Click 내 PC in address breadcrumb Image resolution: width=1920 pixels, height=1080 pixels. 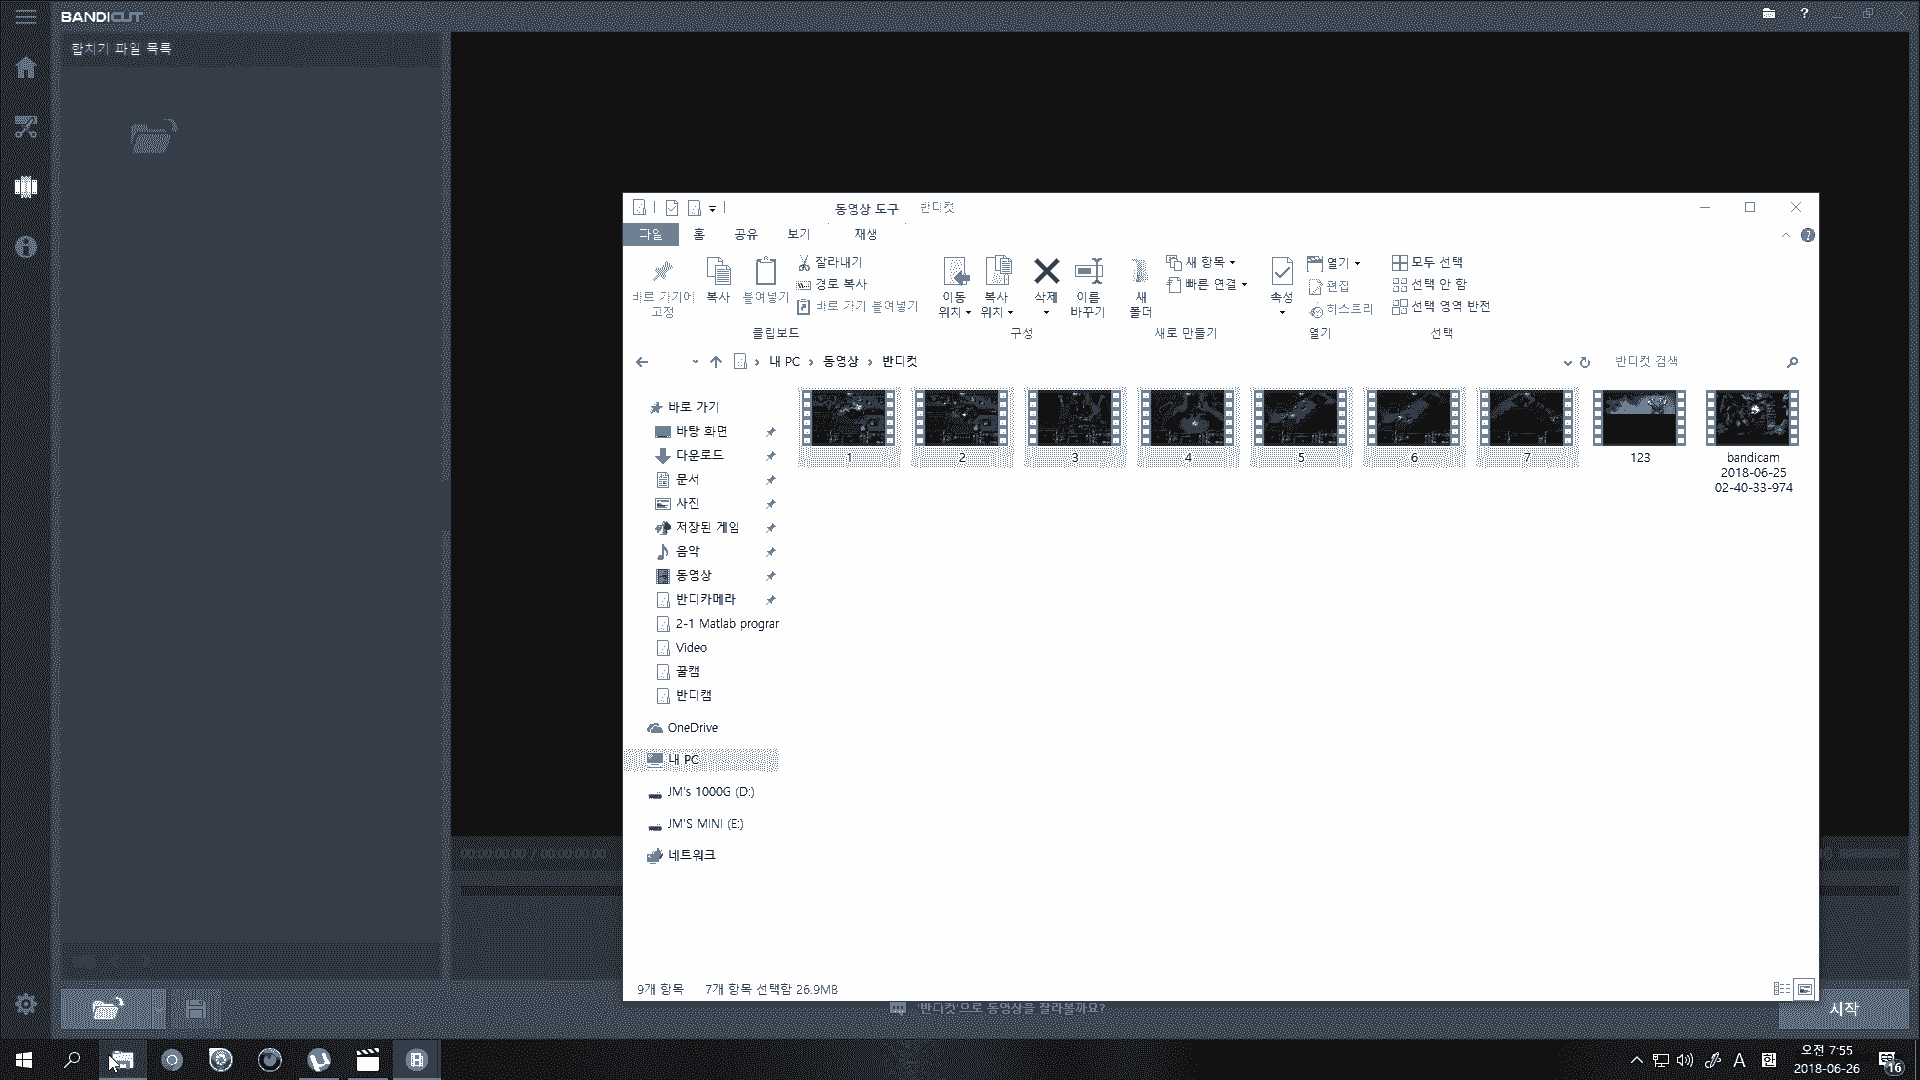click(x=785, y=362)
